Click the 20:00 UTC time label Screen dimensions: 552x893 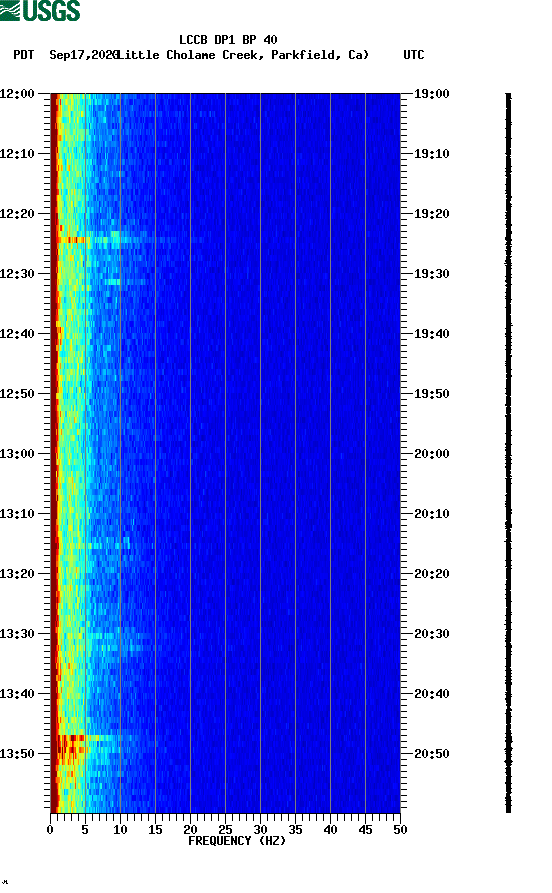click(432, 454)
